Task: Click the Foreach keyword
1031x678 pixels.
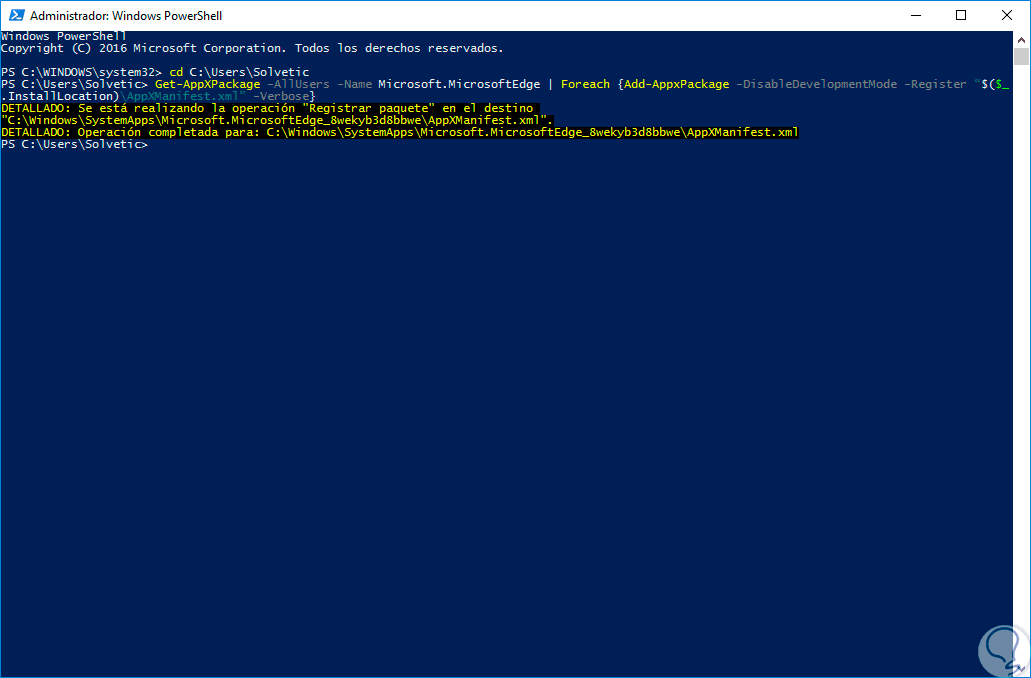Action: point(585,84)
